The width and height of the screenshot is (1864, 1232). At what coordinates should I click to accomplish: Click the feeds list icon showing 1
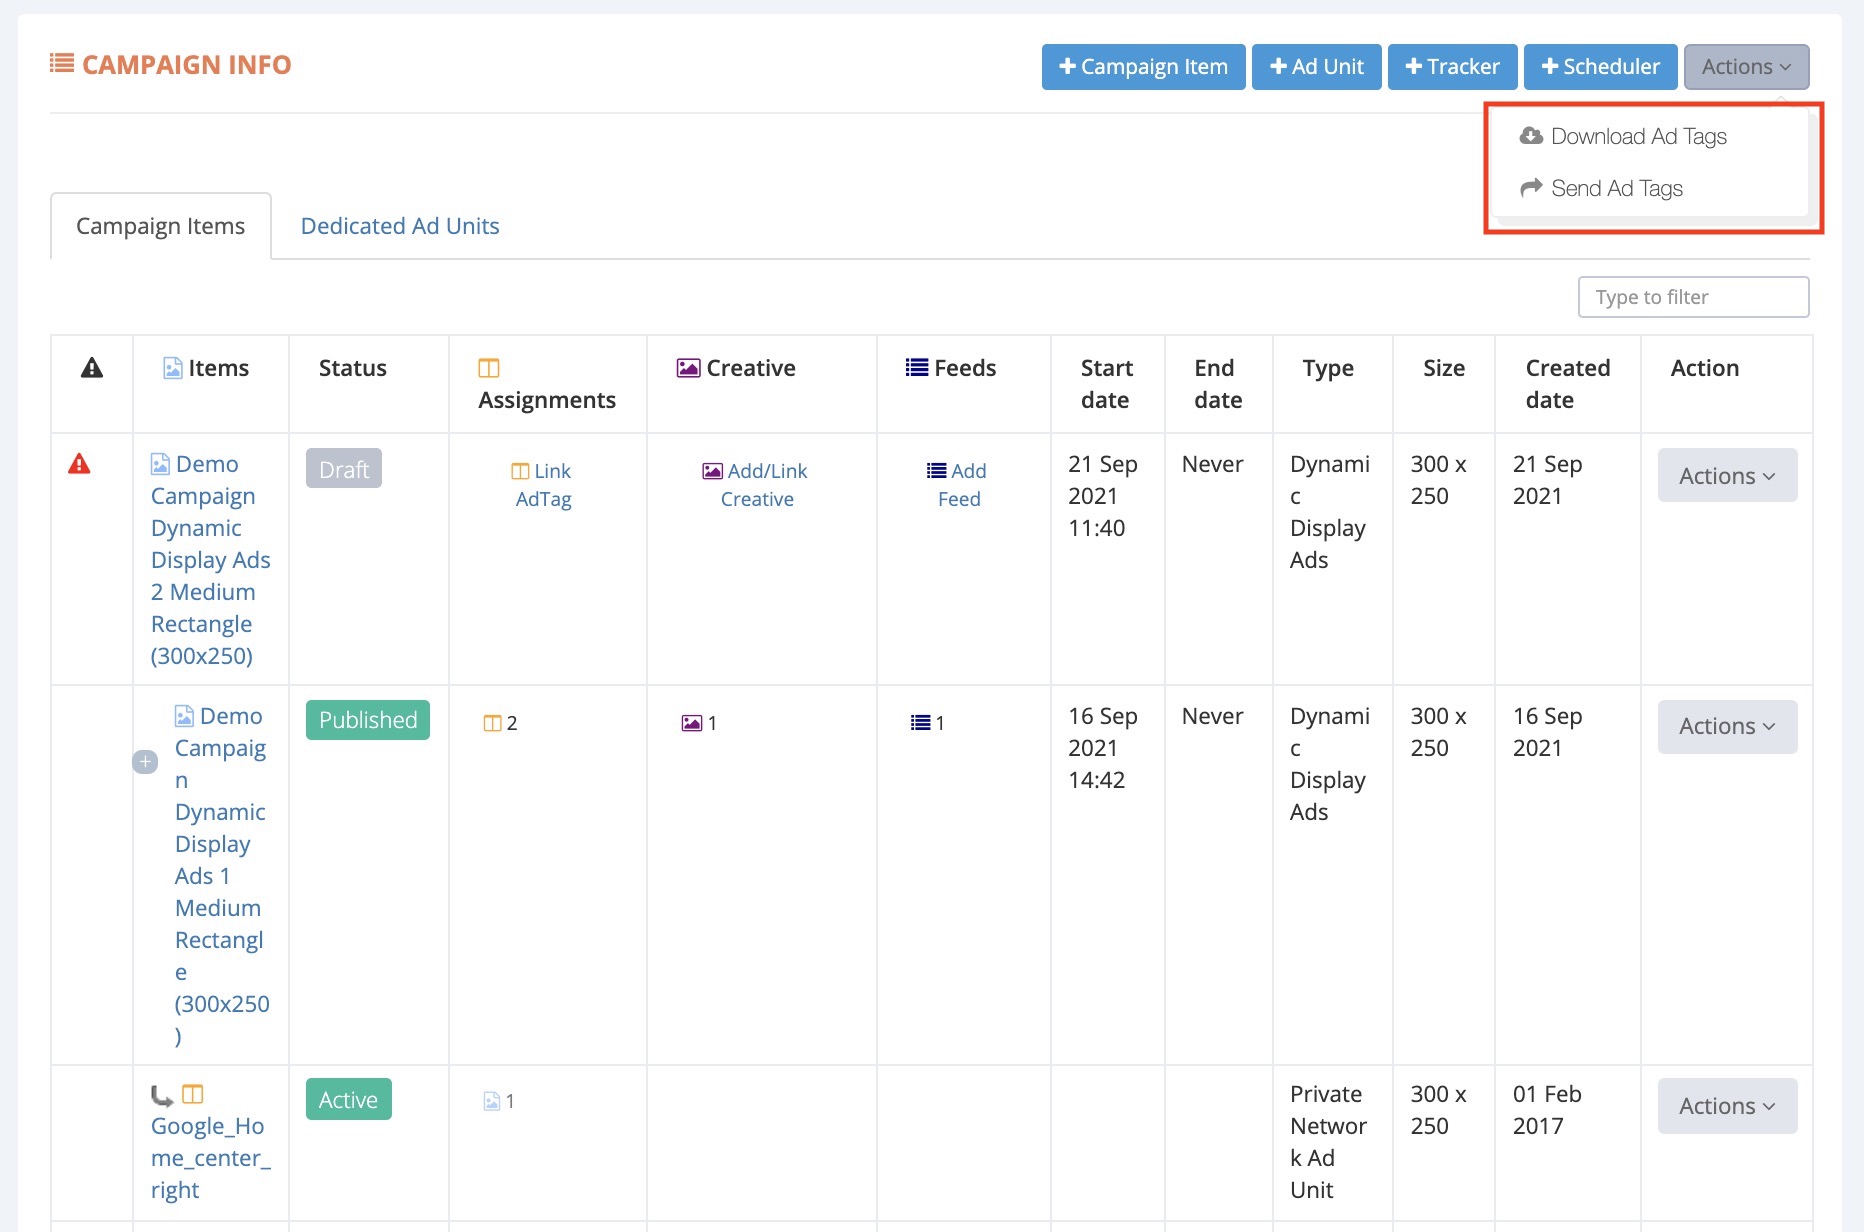[920, 723]
